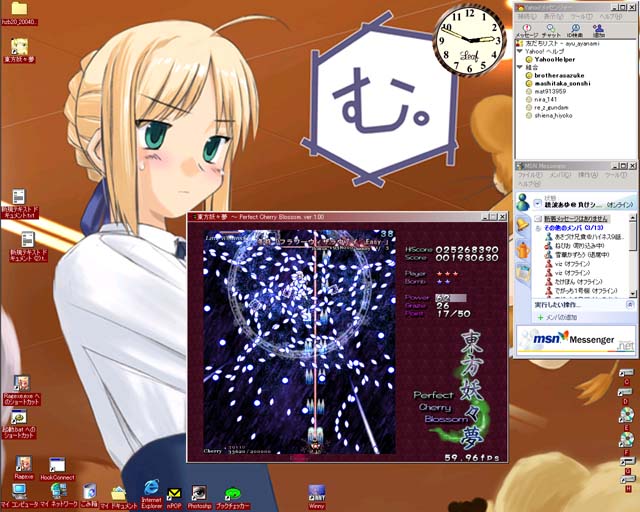
Task: Open the Winny desktop icon
Action: click(x=317, y=491)
